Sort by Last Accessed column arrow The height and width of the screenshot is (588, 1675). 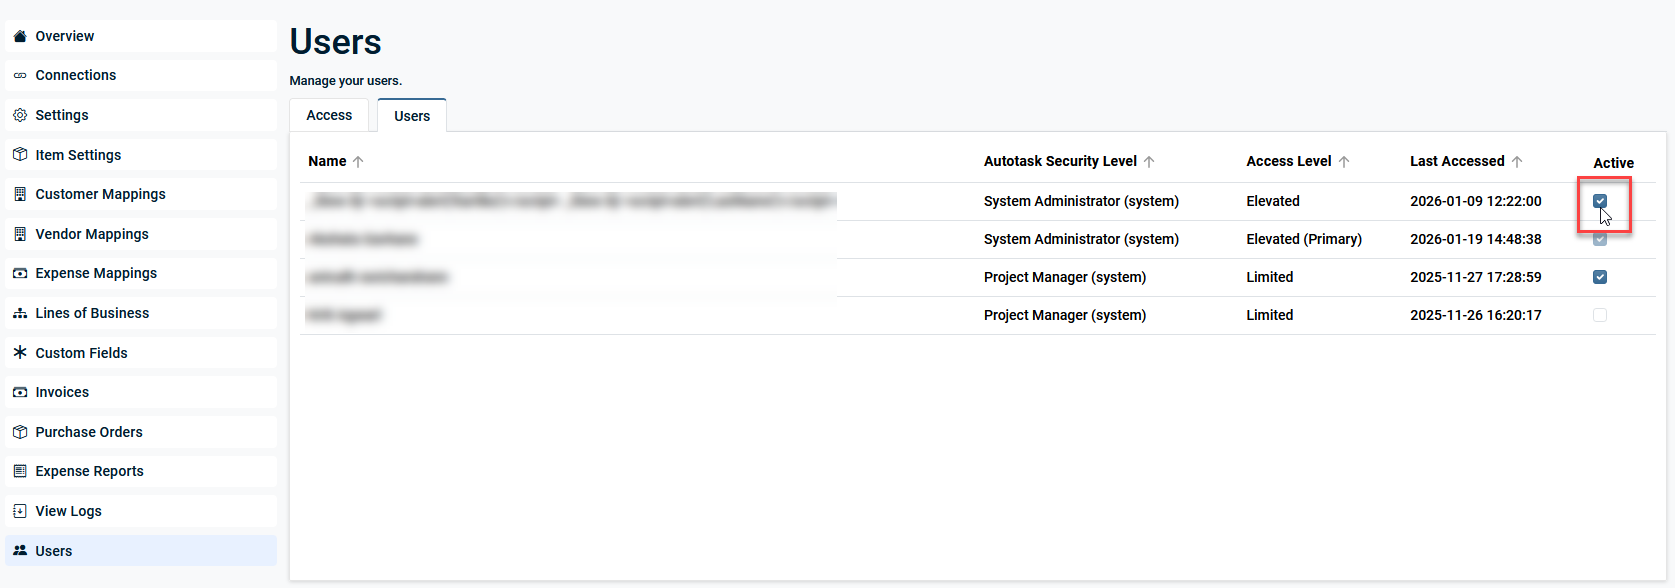tap(1517, 162)
